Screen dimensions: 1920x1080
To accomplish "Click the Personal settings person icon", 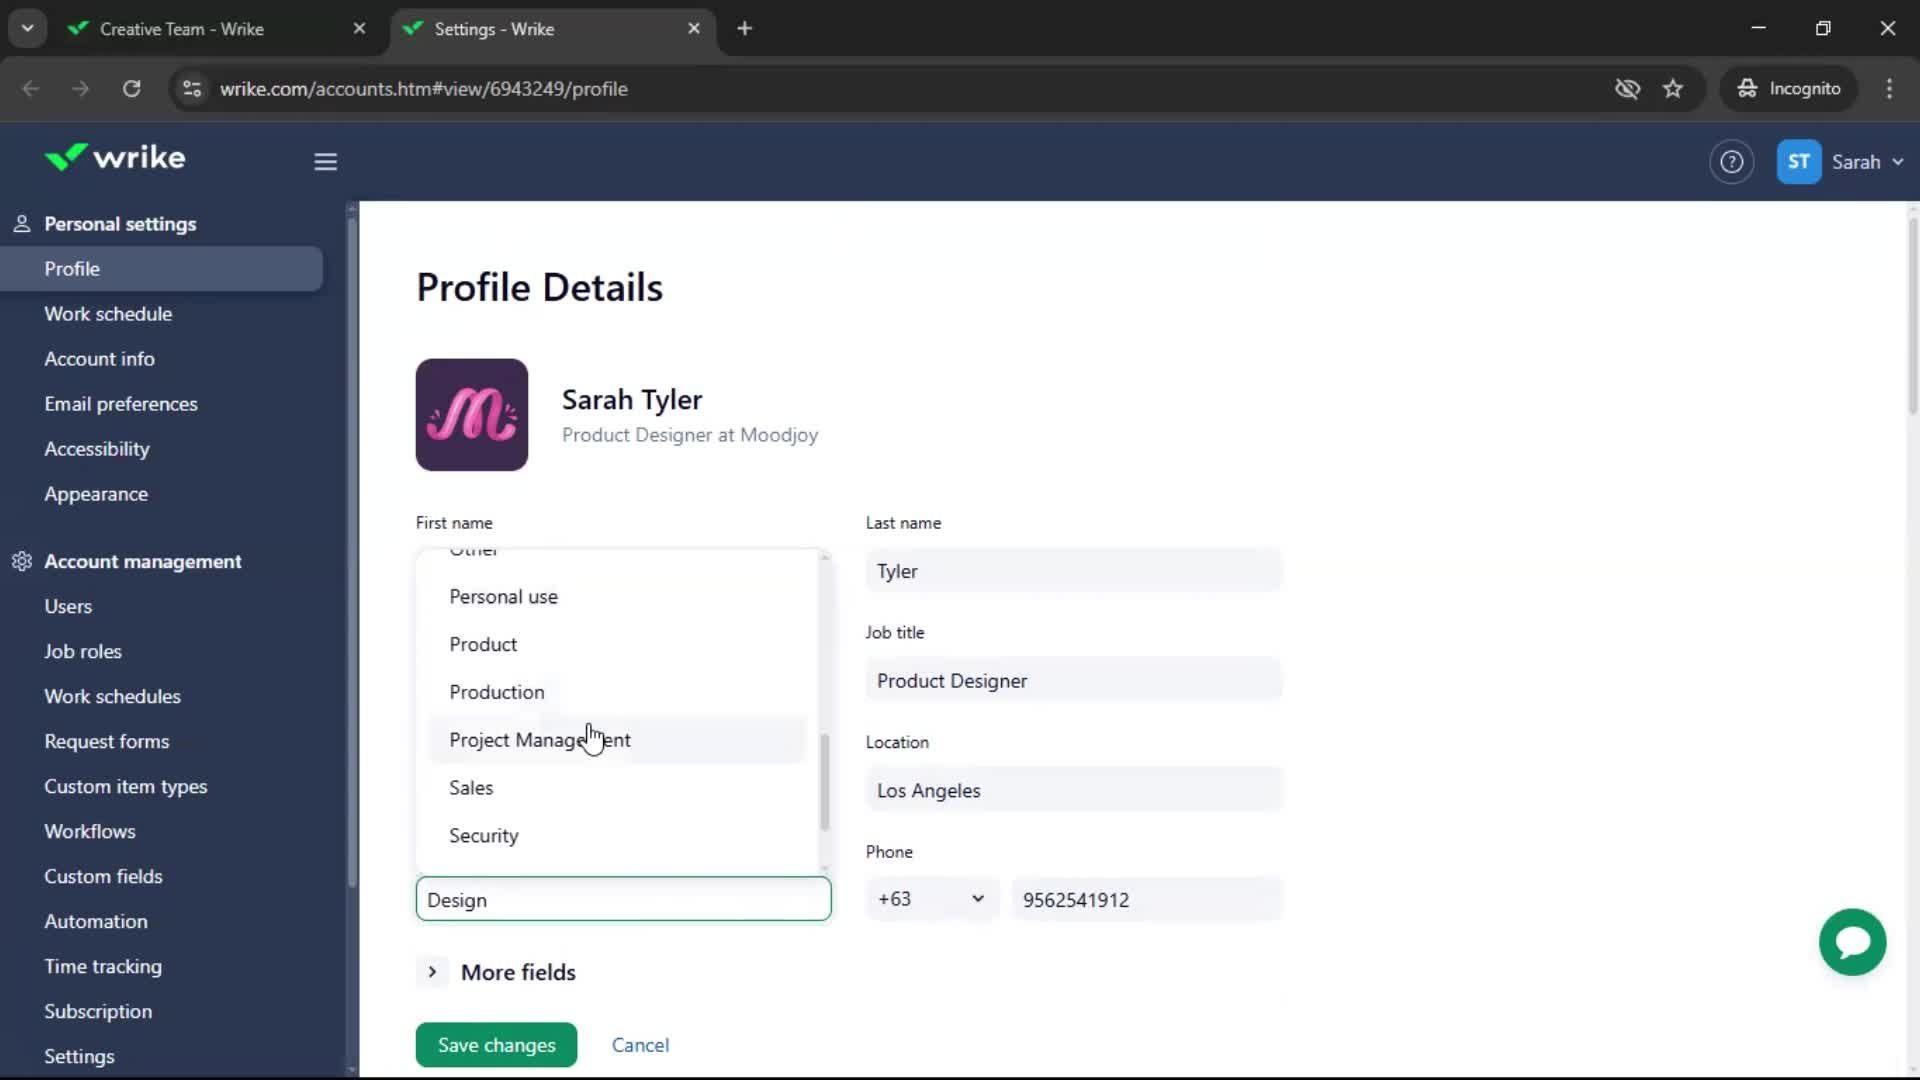I will pos(22,224).
